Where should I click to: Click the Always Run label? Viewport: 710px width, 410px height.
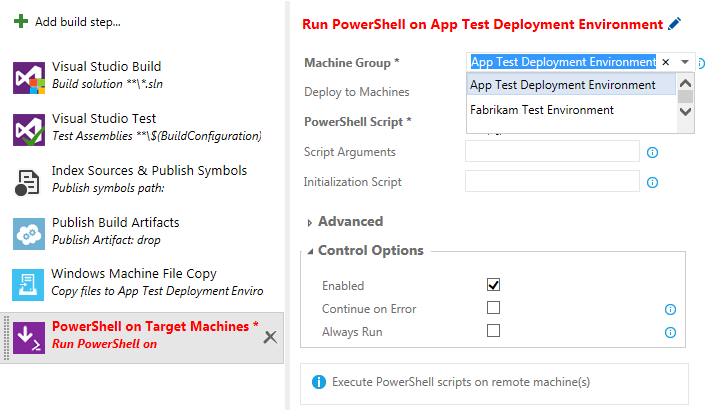click(x=352, y=332)
